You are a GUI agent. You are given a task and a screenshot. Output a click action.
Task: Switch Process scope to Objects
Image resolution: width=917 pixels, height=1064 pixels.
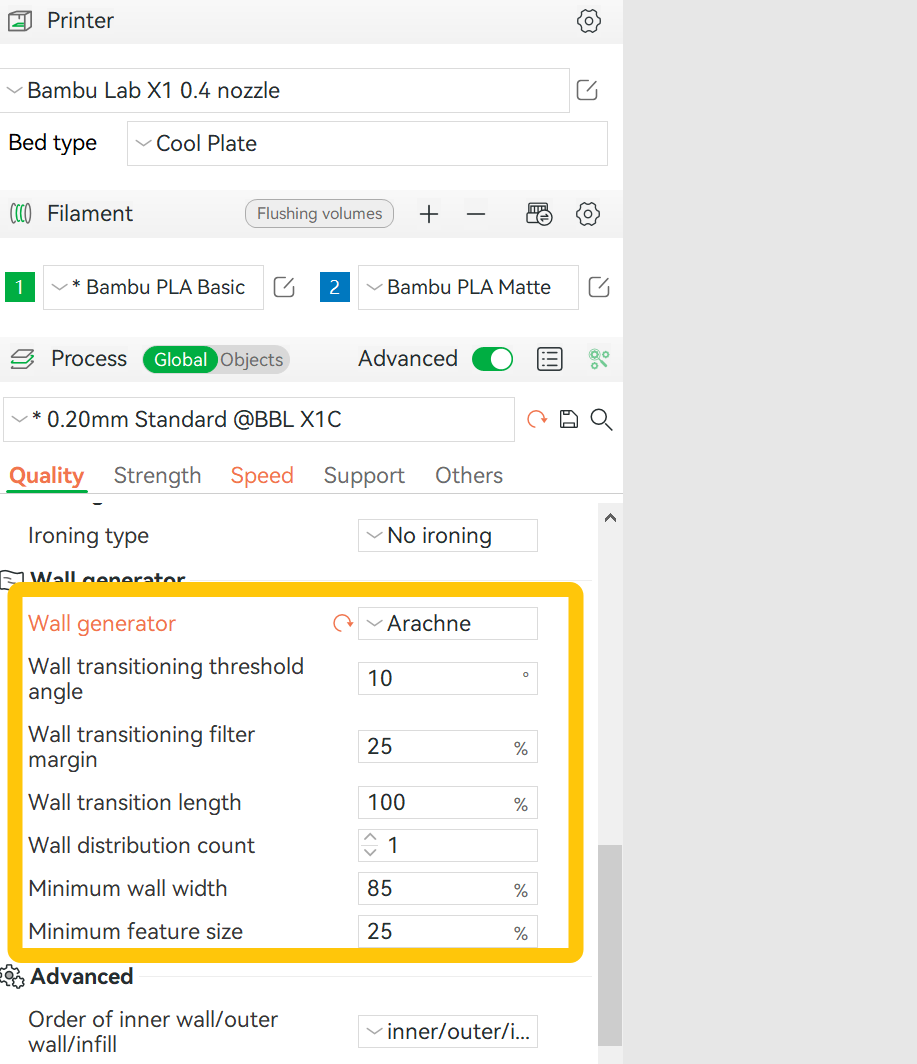(253, 359)
